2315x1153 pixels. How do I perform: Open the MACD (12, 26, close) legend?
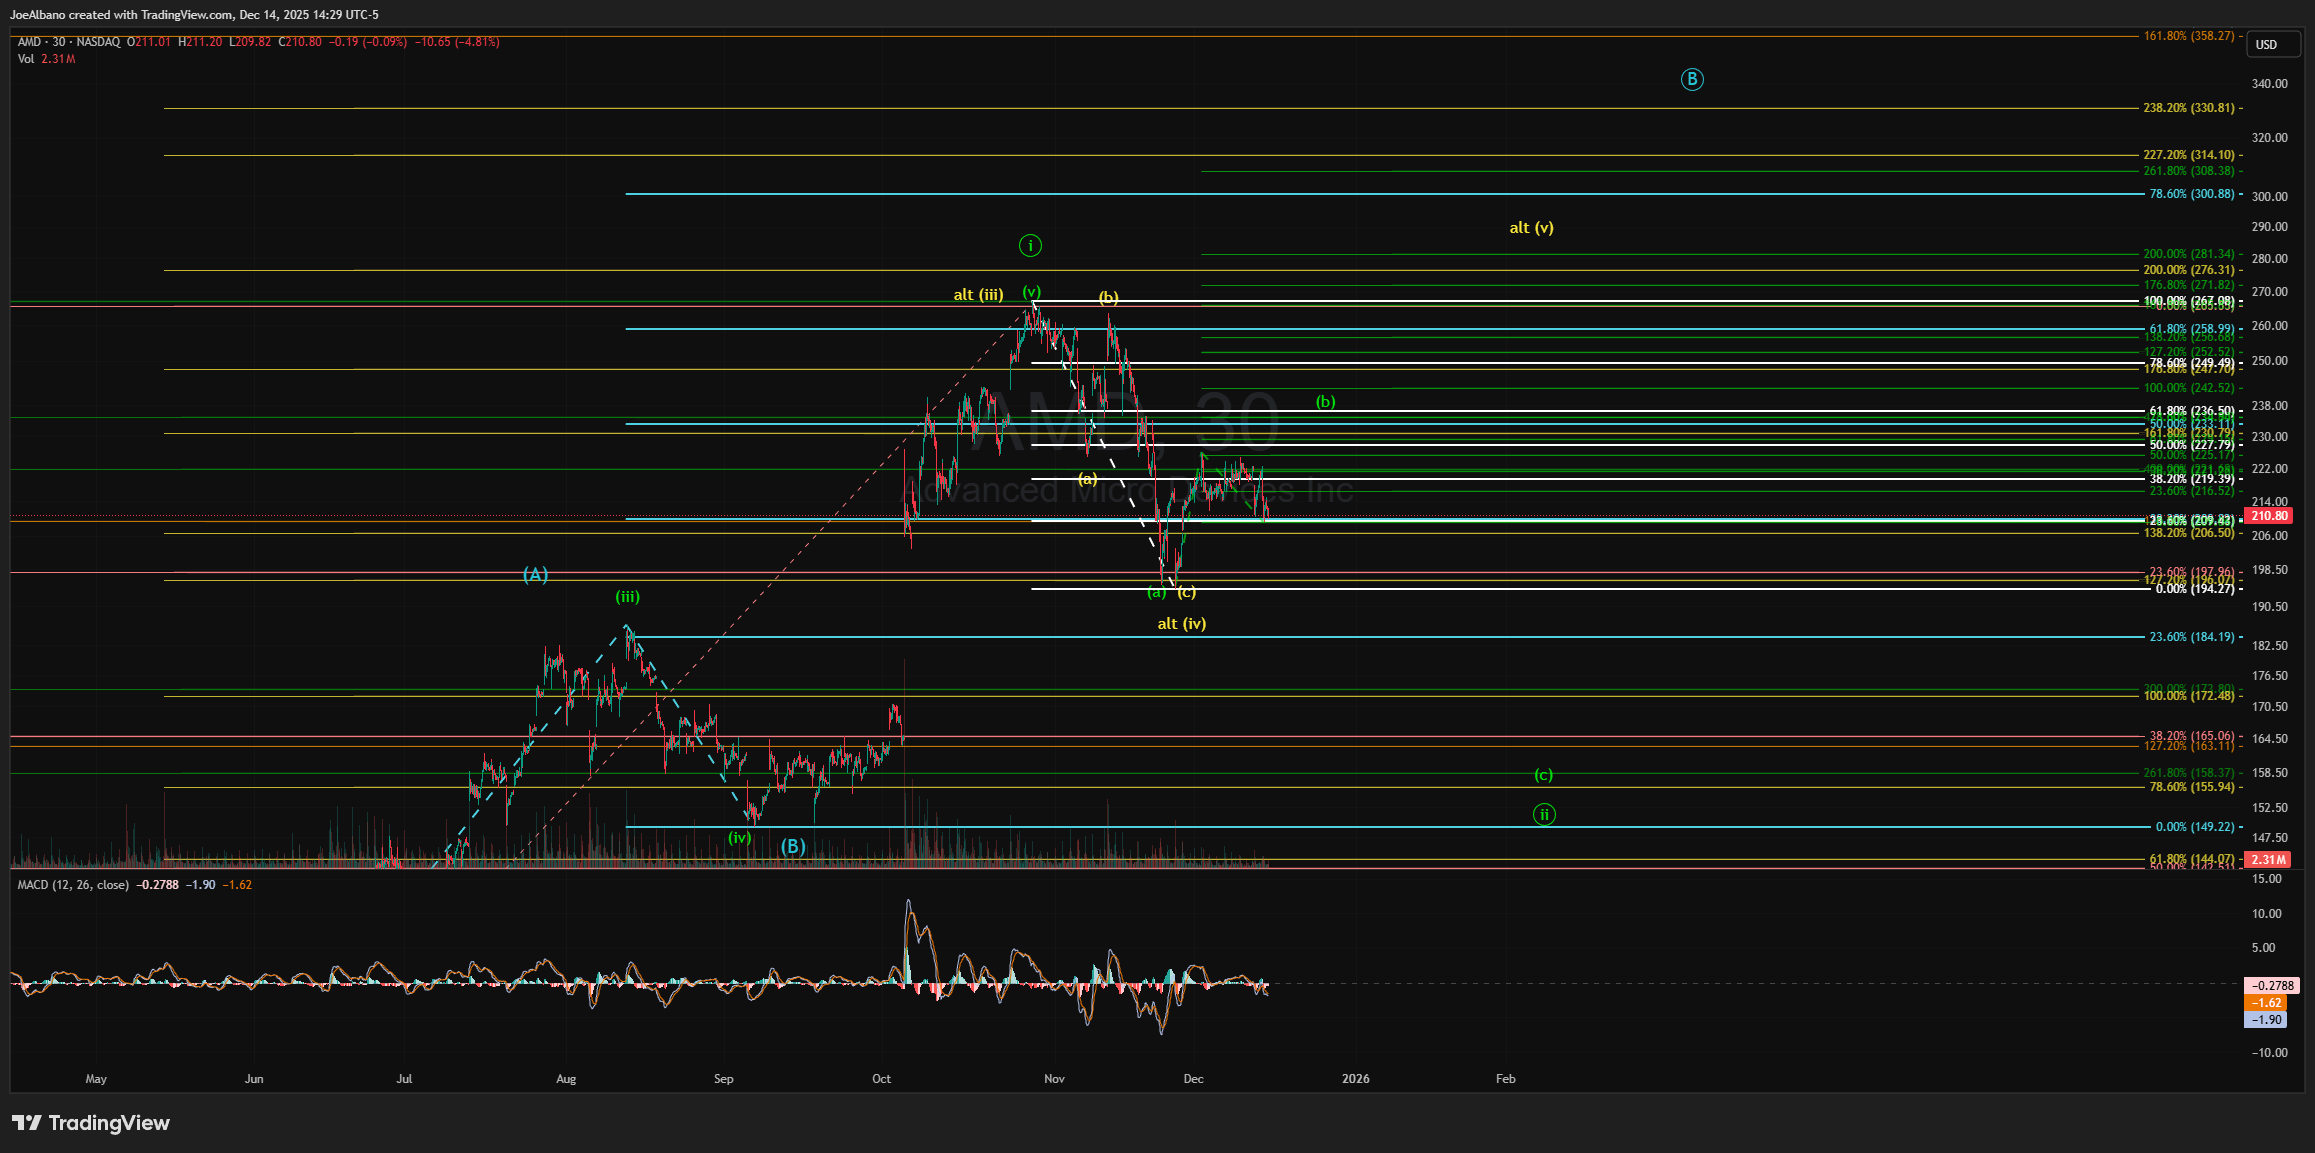[x=73, y=885]
